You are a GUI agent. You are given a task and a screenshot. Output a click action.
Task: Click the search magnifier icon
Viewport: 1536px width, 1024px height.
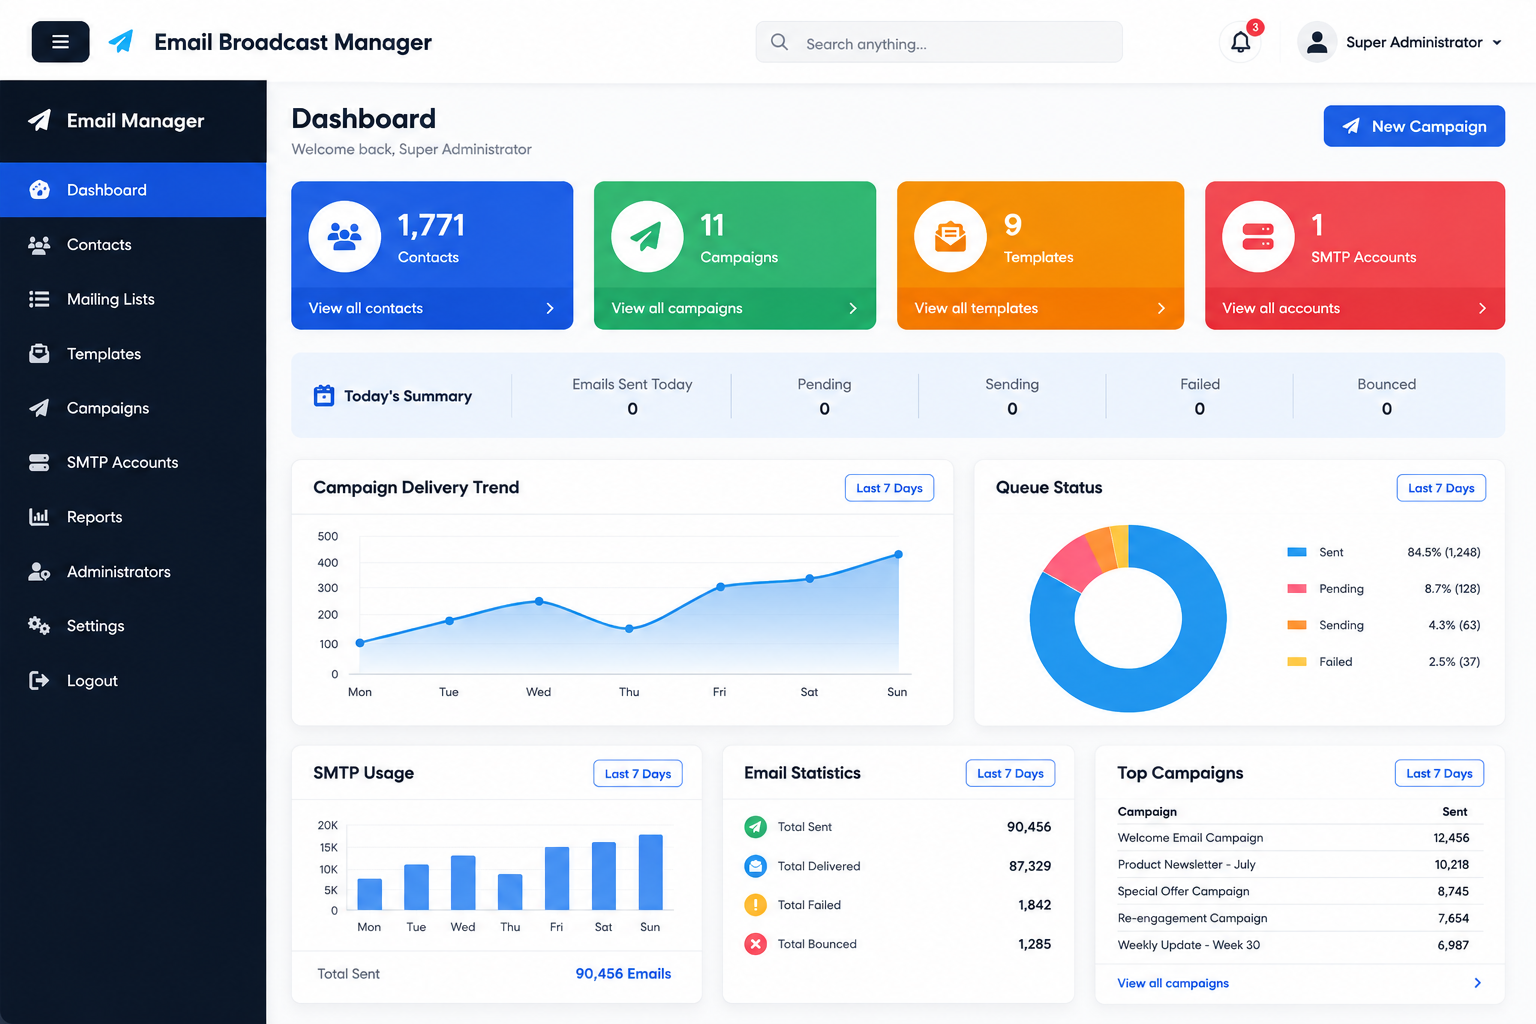click(779, 42)
